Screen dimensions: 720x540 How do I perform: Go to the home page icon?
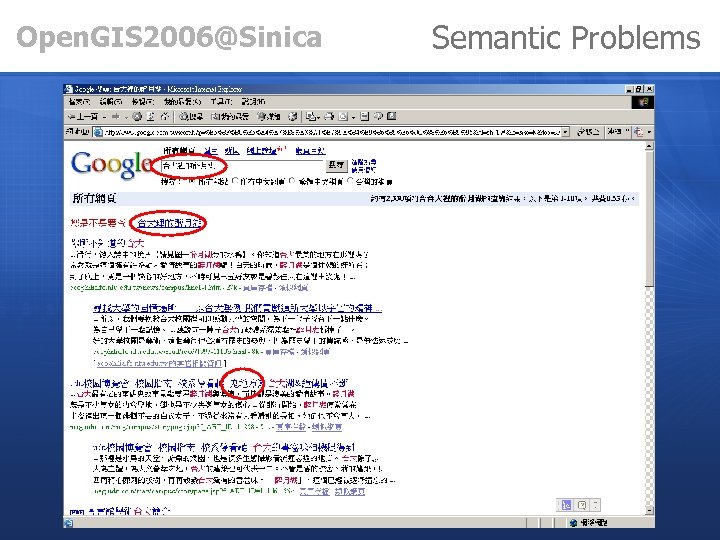[x=165, y=117]
